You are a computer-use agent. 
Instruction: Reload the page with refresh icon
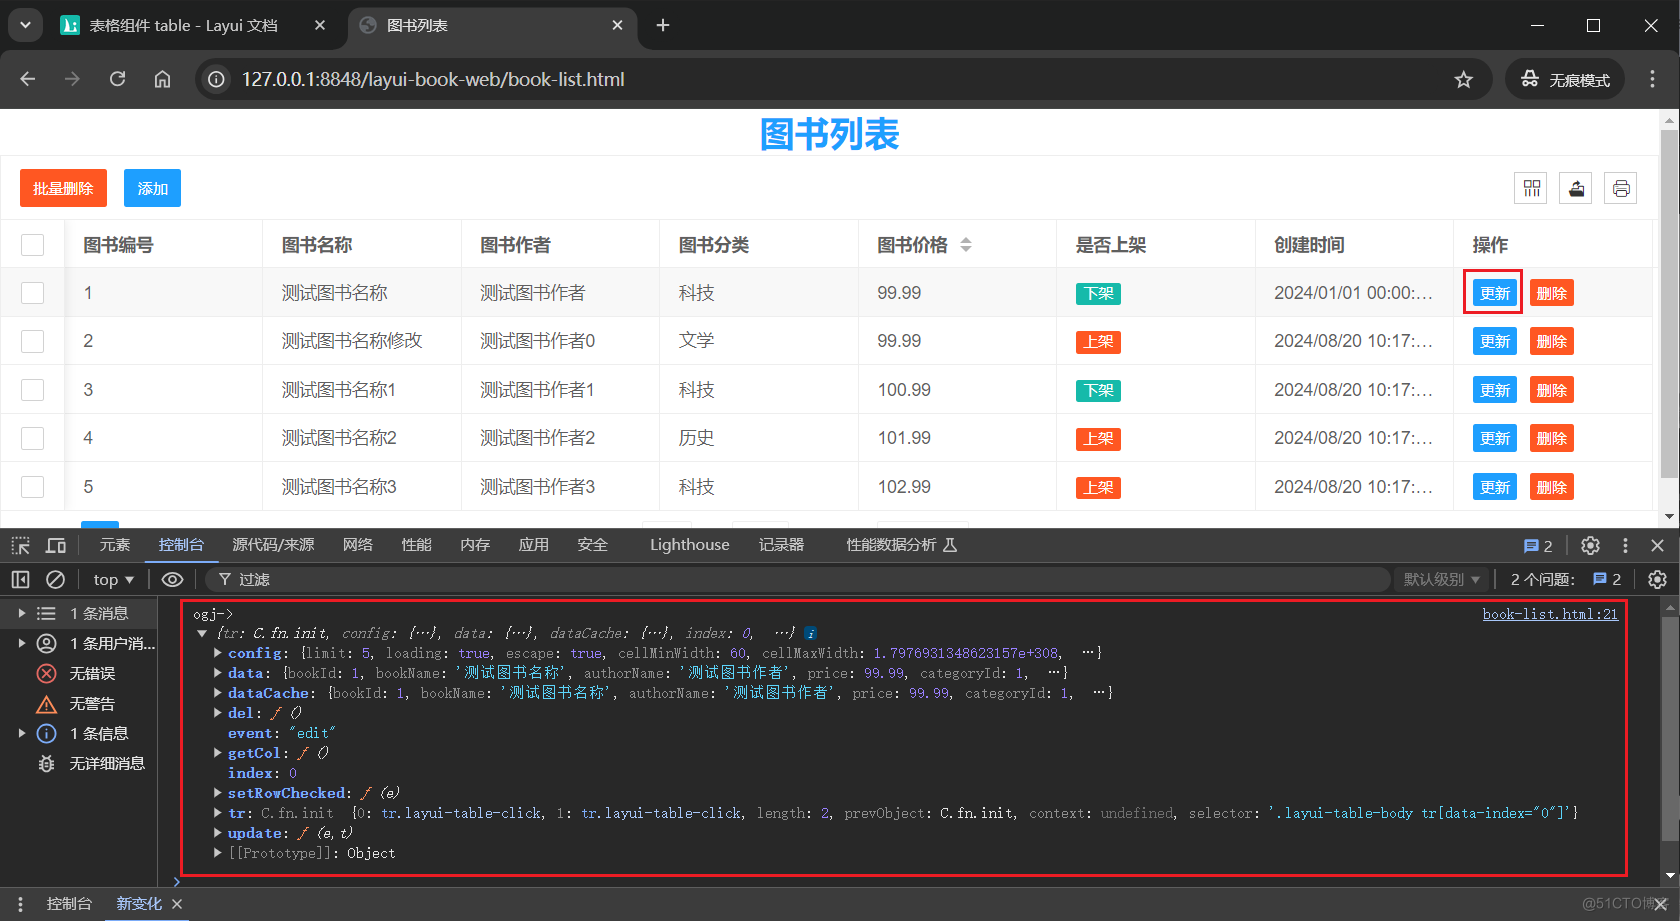[117, 79]
